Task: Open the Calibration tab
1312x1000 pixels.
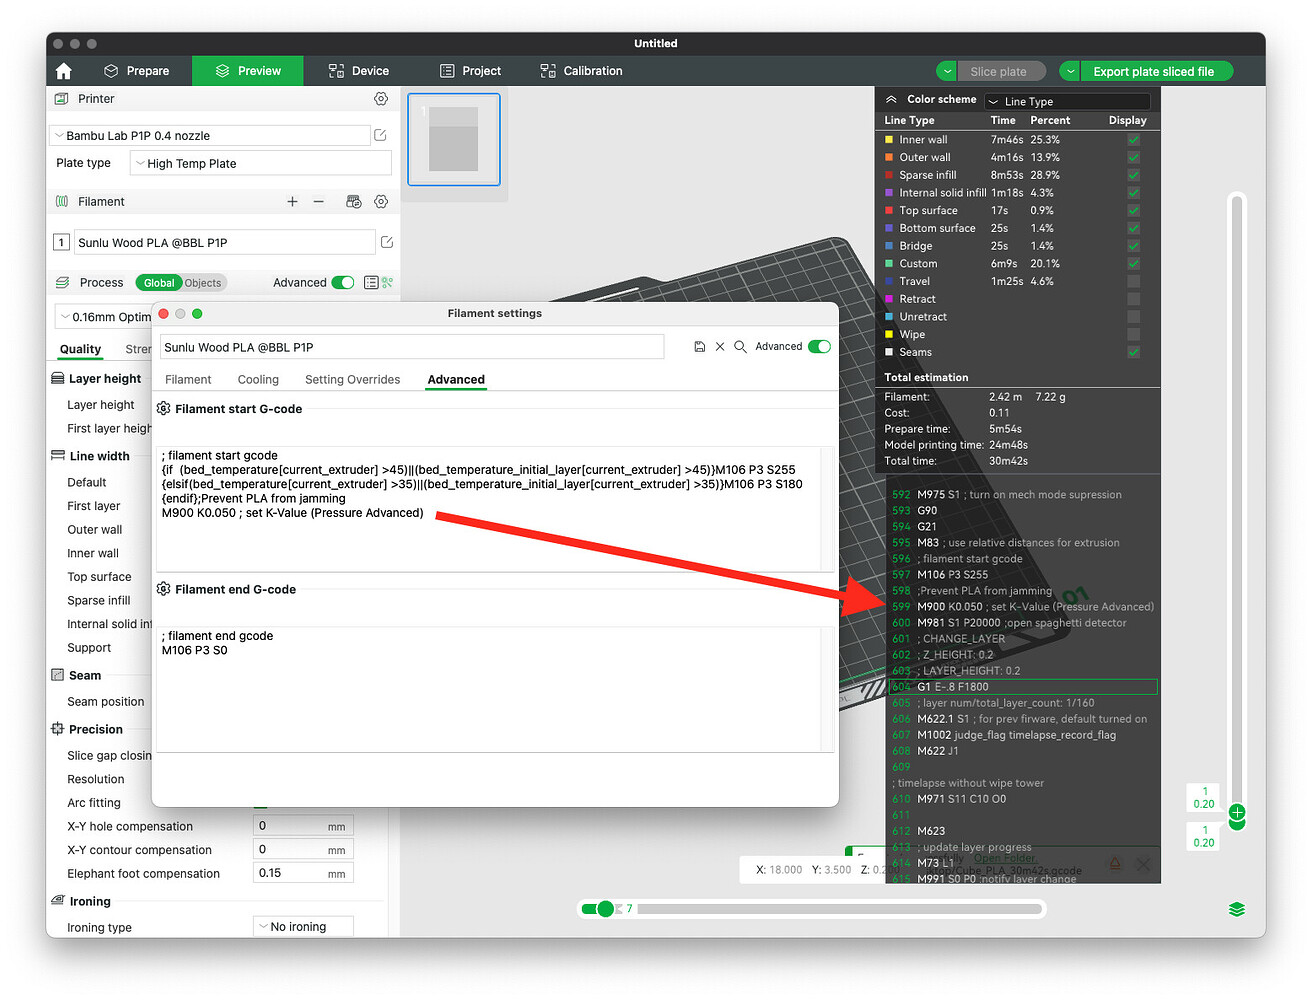Action: [581, 71]
